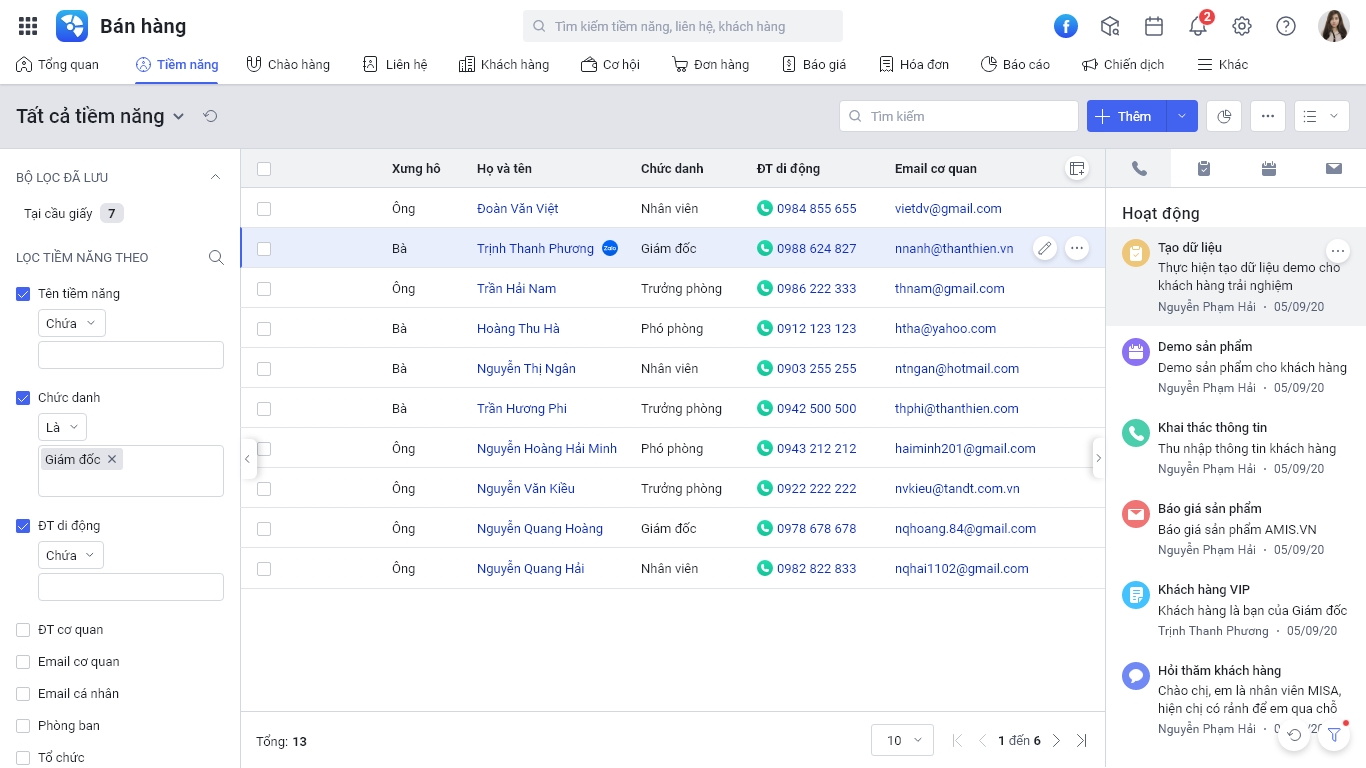Viewport: 1366px width, 768px height.
Task: Expand the page size dropdown showing 10
Action: [x=903, y=741]
